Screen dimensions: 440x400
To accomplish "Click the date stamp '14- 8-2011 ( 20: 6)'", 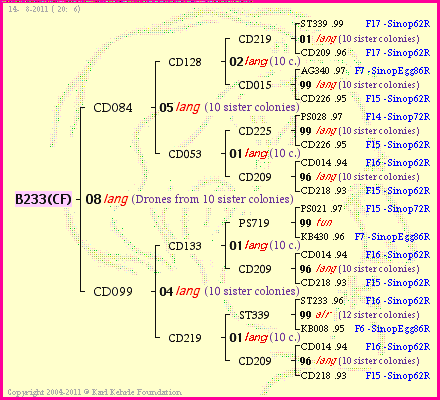I will [x=44, y=9].
